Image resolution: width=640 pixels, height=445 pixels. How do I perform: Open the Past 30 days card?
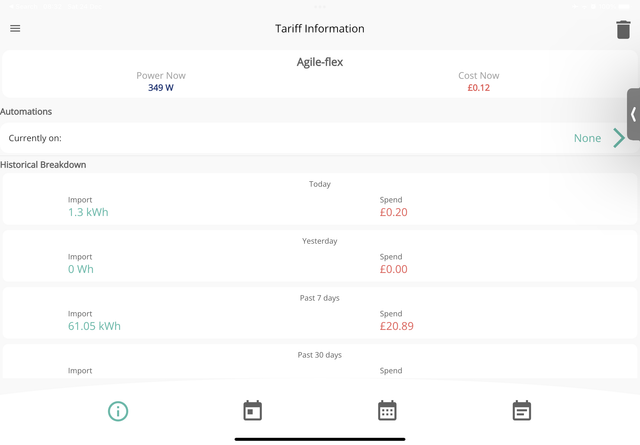[320, 361]
